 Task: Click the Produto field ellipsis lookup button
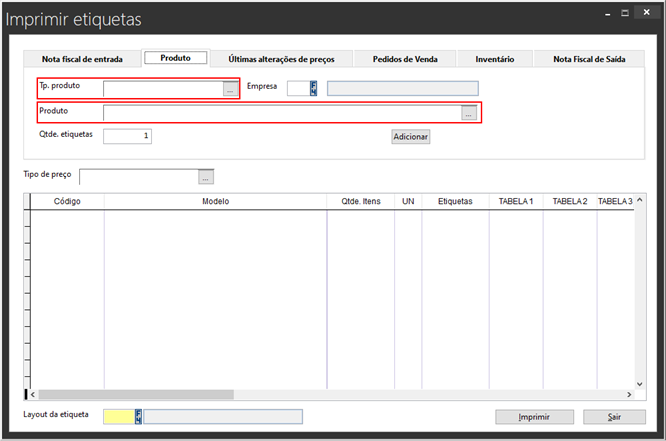click(468, 113)
